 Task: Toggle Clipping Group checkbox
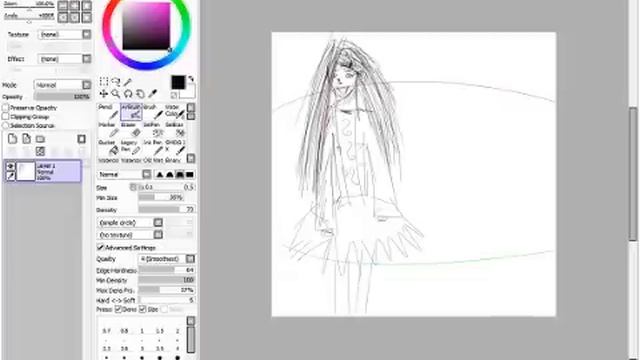click(x=5, y=117)
